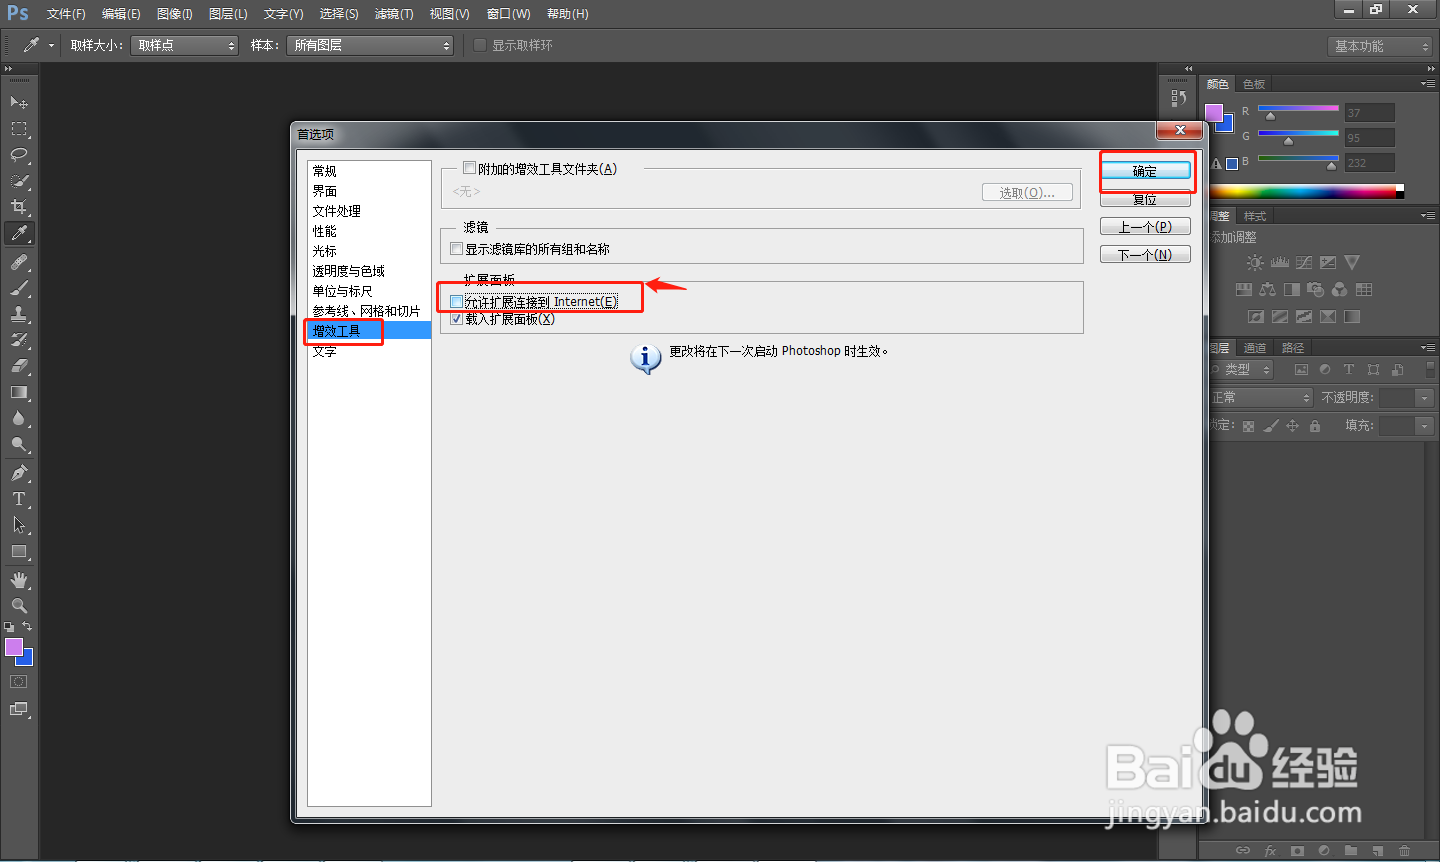This screenshot has width=1440, height=862.
Task: Add a Curves adjustment
Action: pyautogui.click(x=1304, y=263)
